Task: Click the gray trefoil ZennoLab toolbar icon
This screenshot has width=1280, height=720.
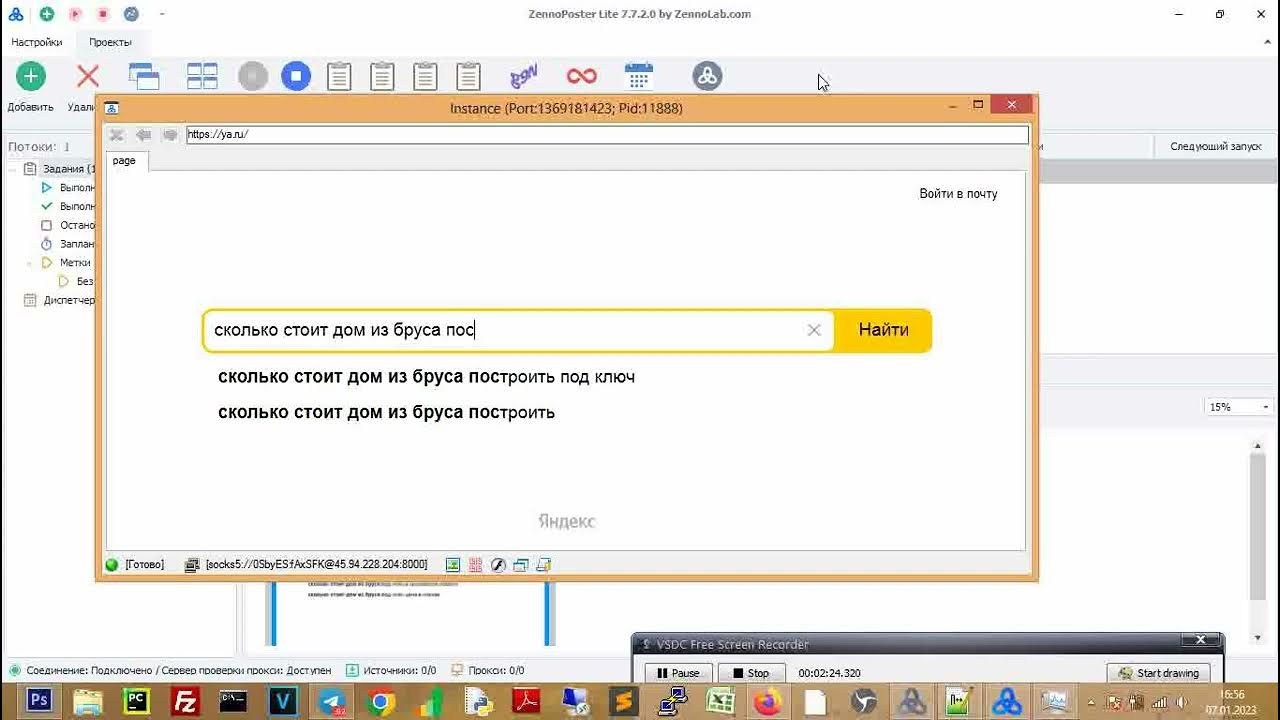Action: pos(707,76)
